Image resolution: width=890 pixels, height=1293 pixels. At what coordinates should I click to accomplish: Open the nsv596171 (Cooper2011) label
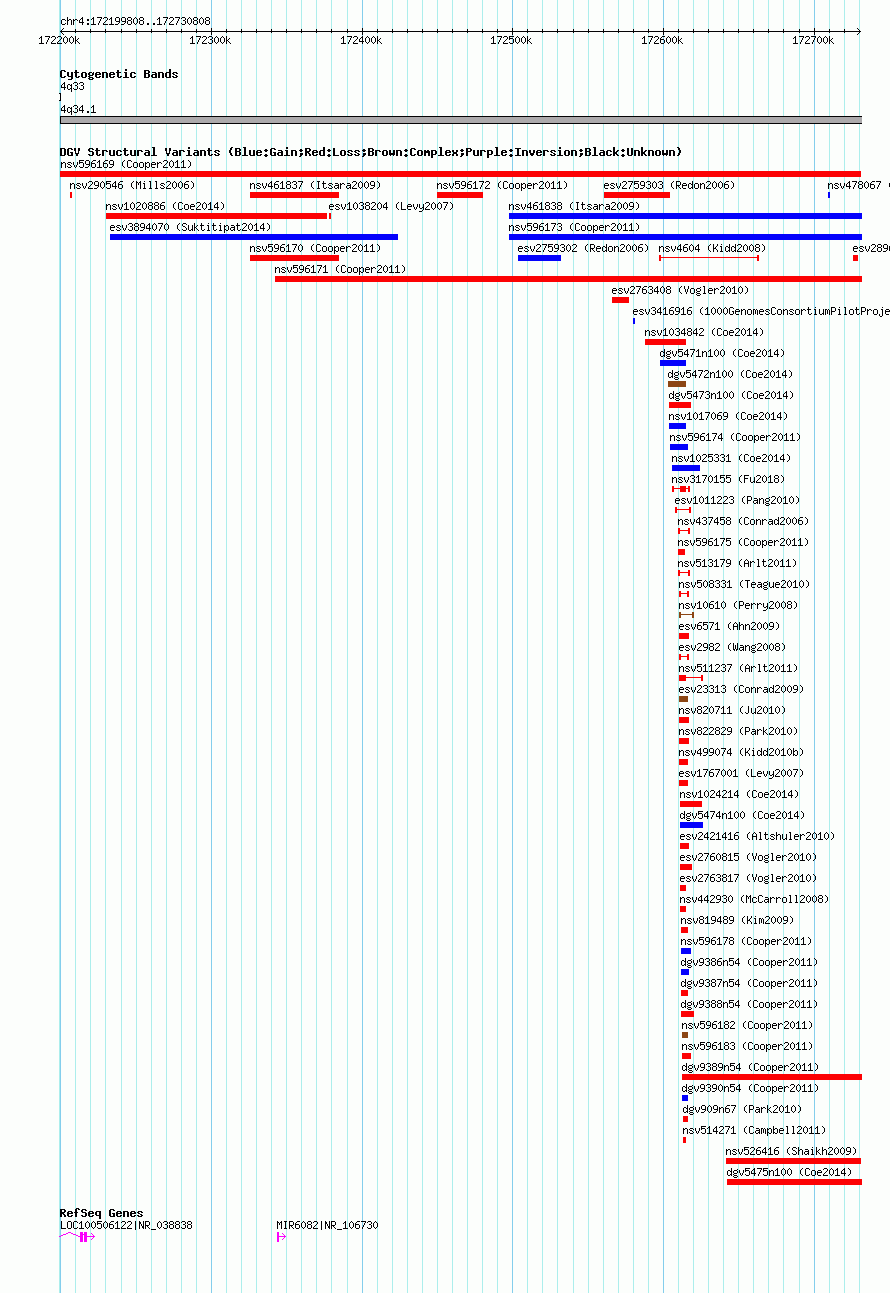pyautogui.click(x=340, y=269)
